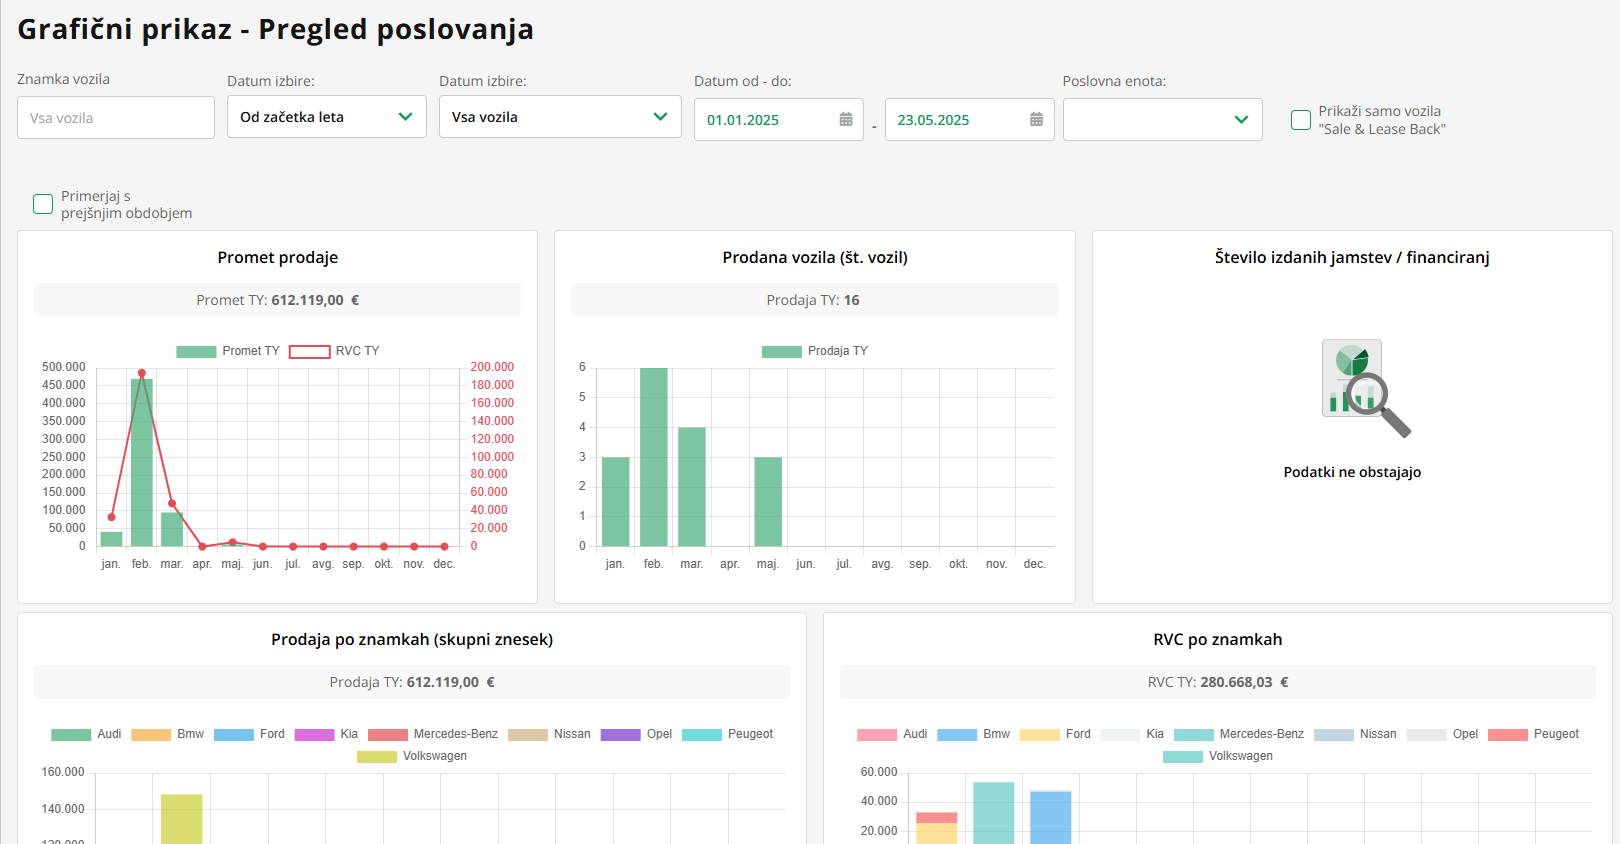
Task: Toggle Prodaja TY legend in Prodana vozila chart
Action: point(815,351)
